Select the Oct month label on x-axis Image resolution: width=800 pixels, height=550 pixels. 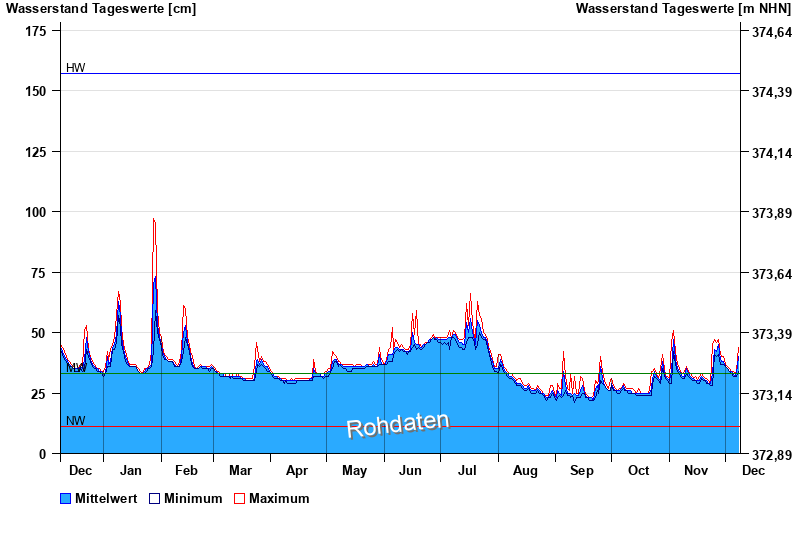pos(638,470)
